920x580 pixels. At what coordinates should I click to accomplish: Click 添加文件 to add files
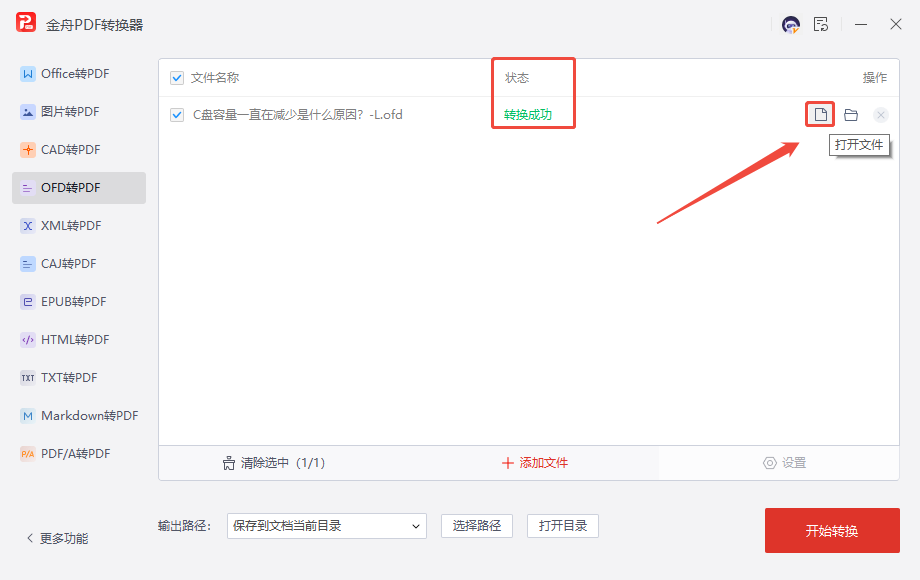pos(535,463)
